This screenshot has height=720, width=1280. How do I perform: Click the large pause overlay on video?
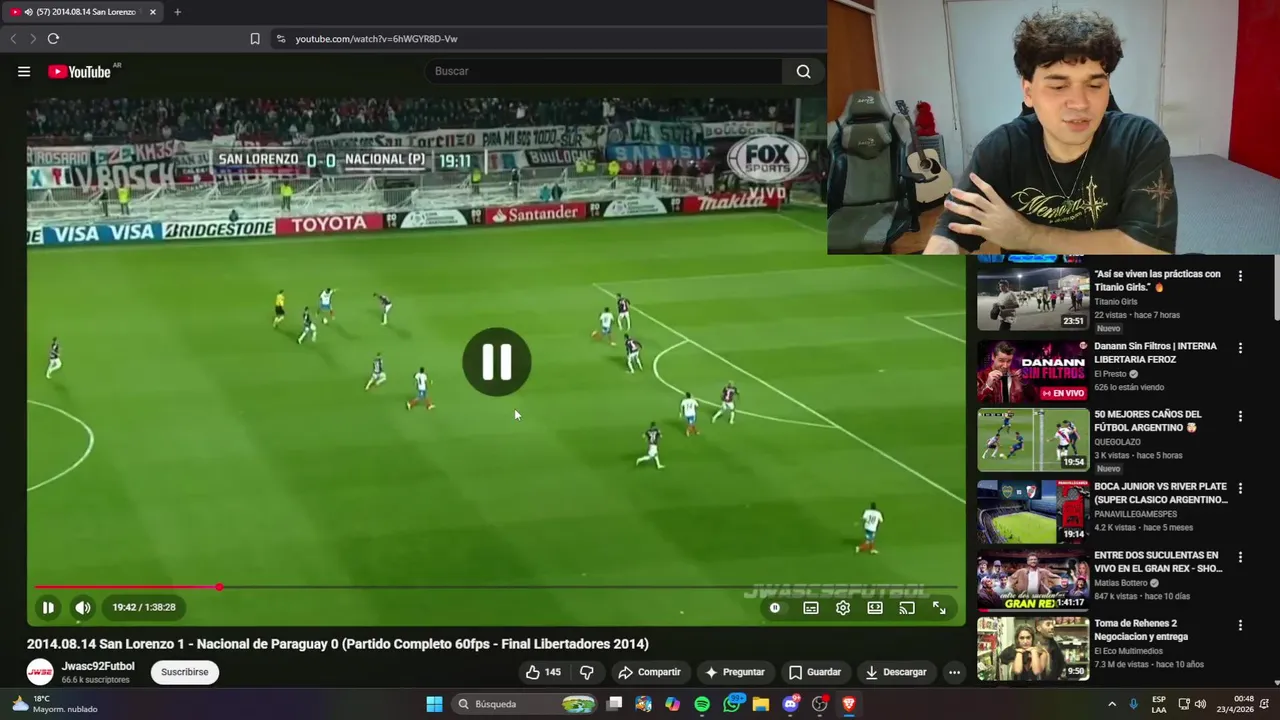click(x=497, y=362)
